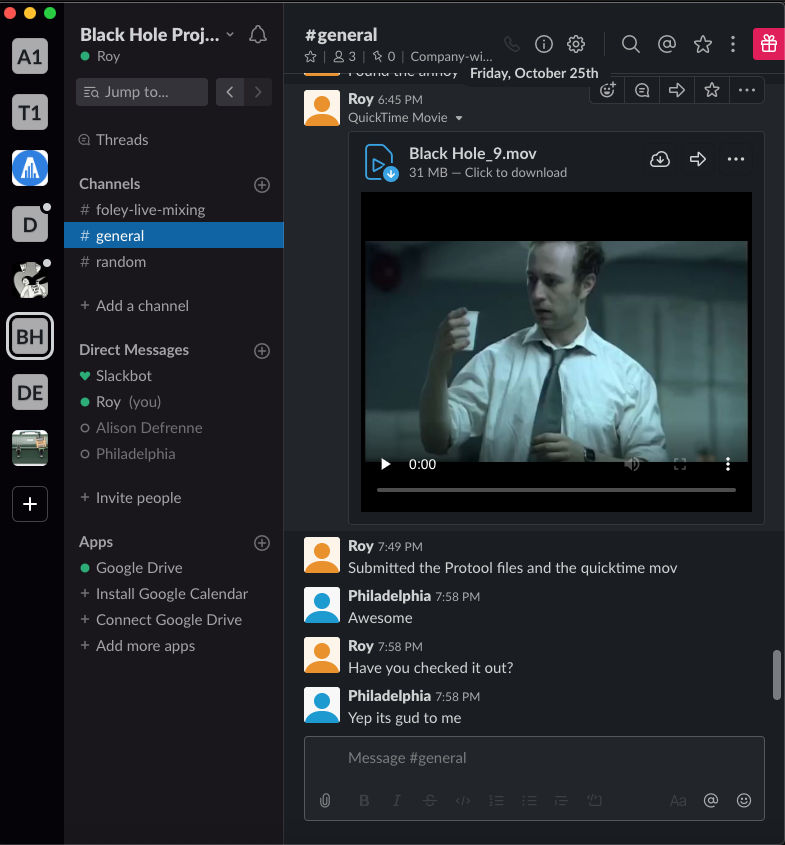Click the Message #general input field
The height and width of the screenshot is (845, 785).
coord(534,758)
